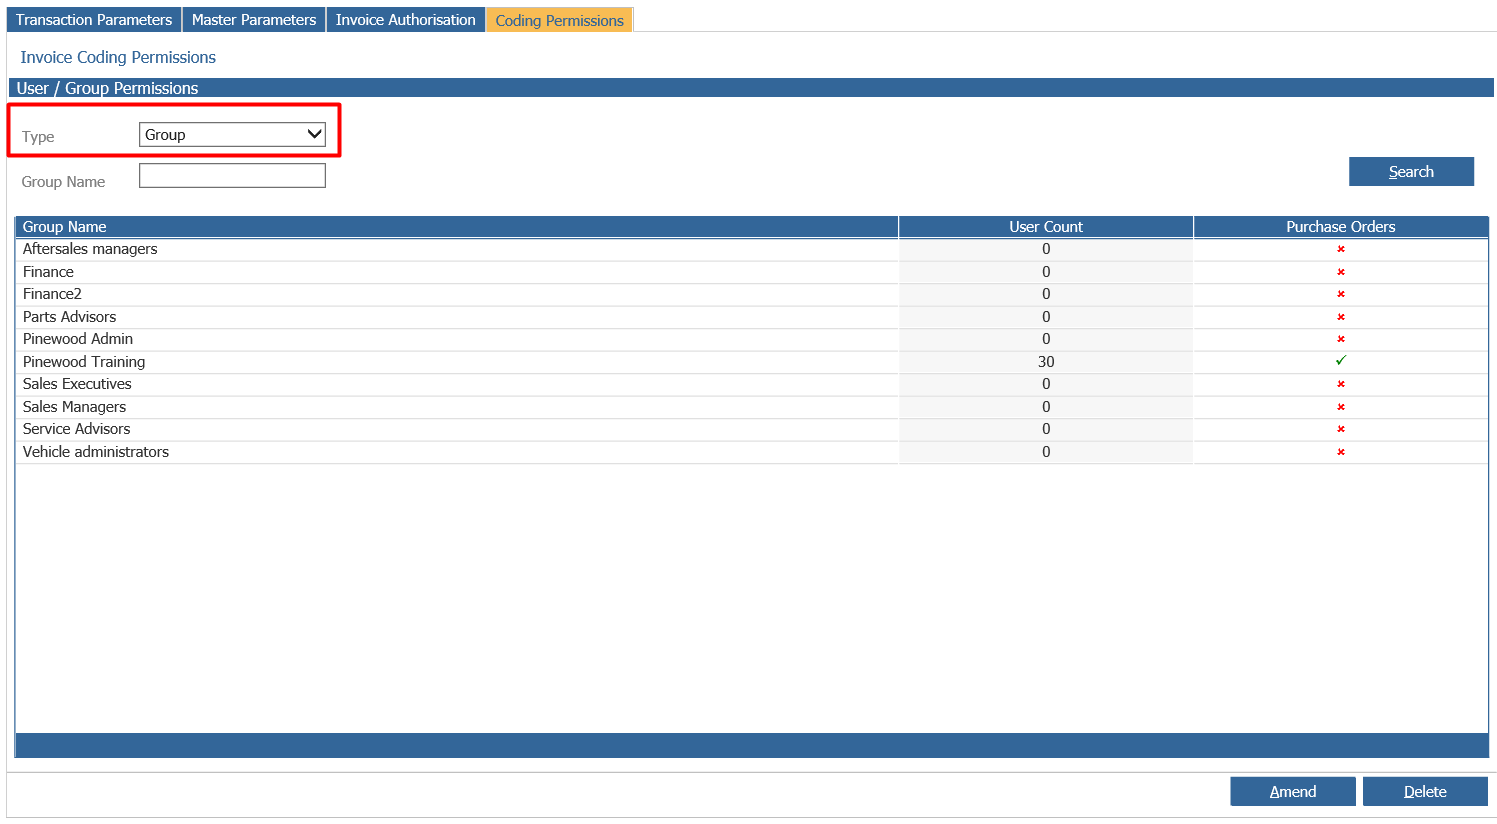The width and height of the screenshot is (1497, 824).
Task: Toggle Purchase Orders permission for Sales Managers
Action: click(x=1340, y=406)
